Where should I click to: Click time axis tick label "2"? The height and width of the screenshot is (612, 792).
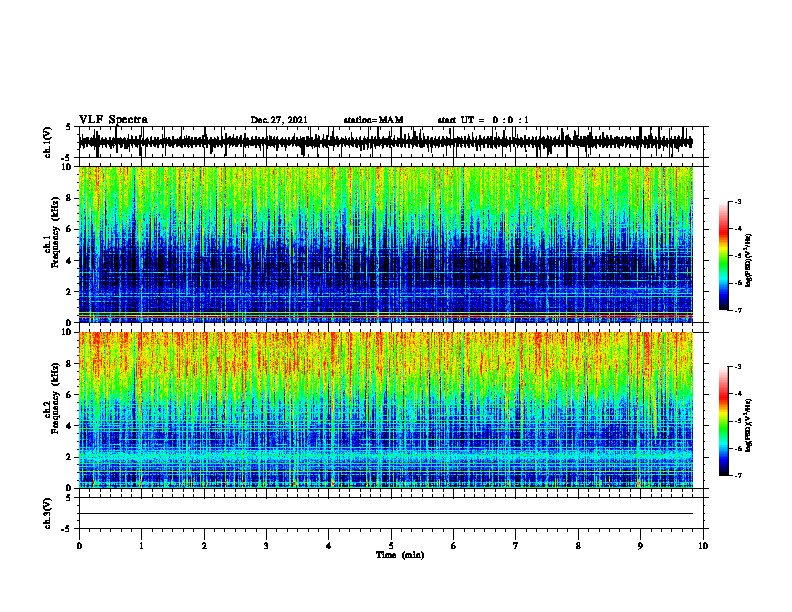tap(204, 546)
